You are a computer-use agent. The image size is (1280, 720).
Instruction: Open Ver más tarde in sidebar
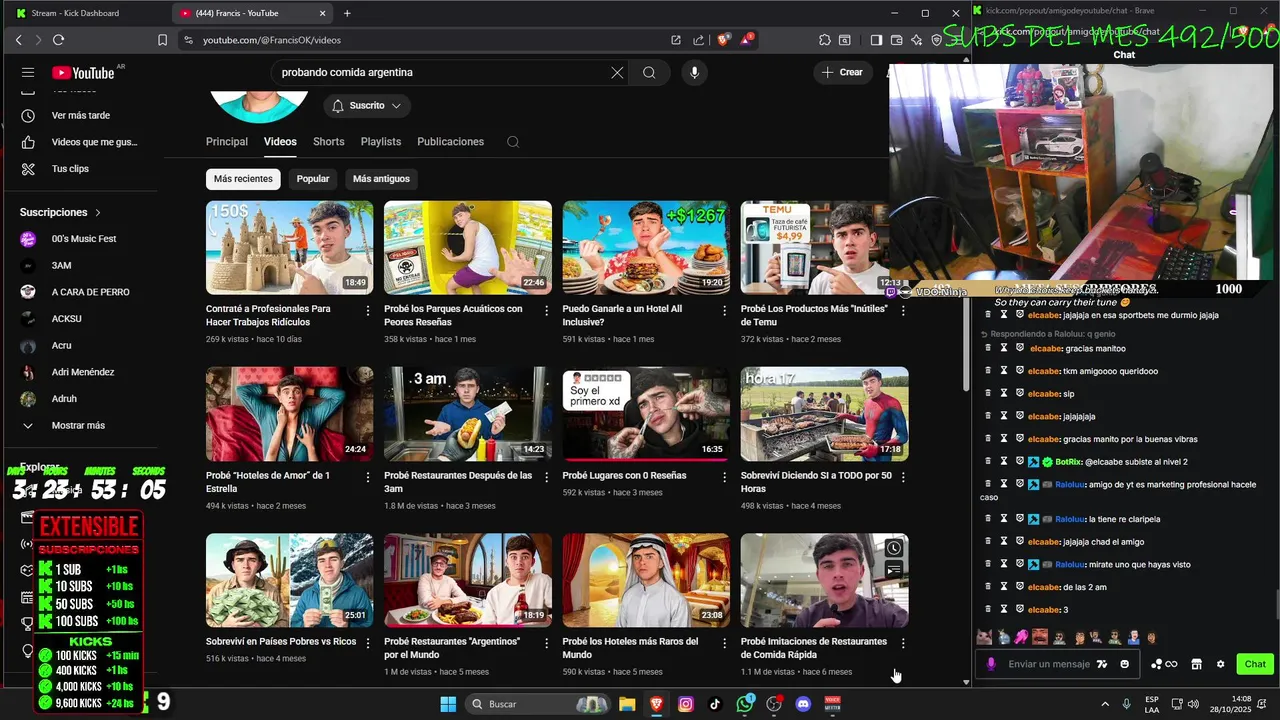pos(81,115)
